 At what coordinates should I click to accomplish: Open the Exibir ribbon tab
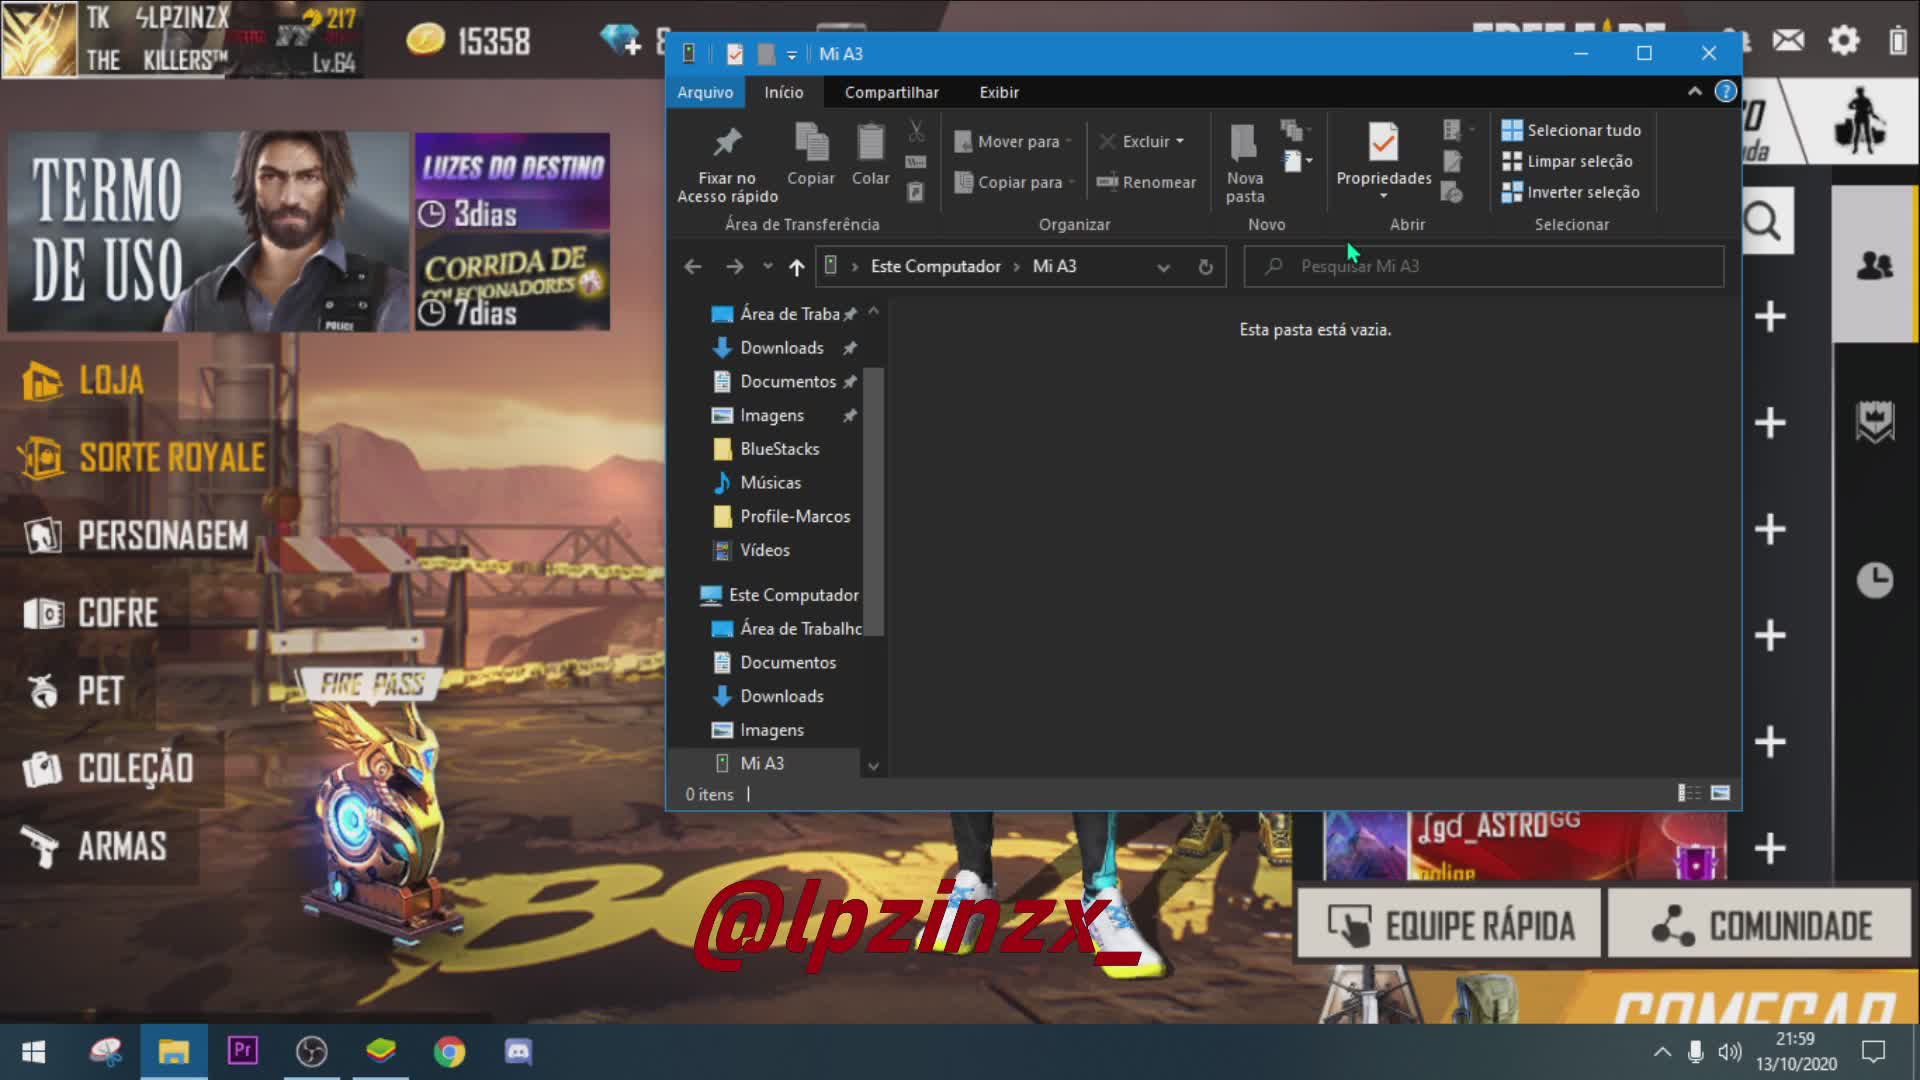point(998,92)
